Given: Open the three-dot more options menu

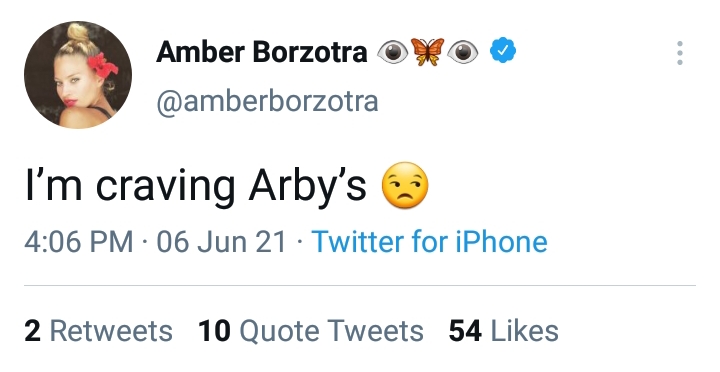Looking at the screenshot, I should (680, 53).
